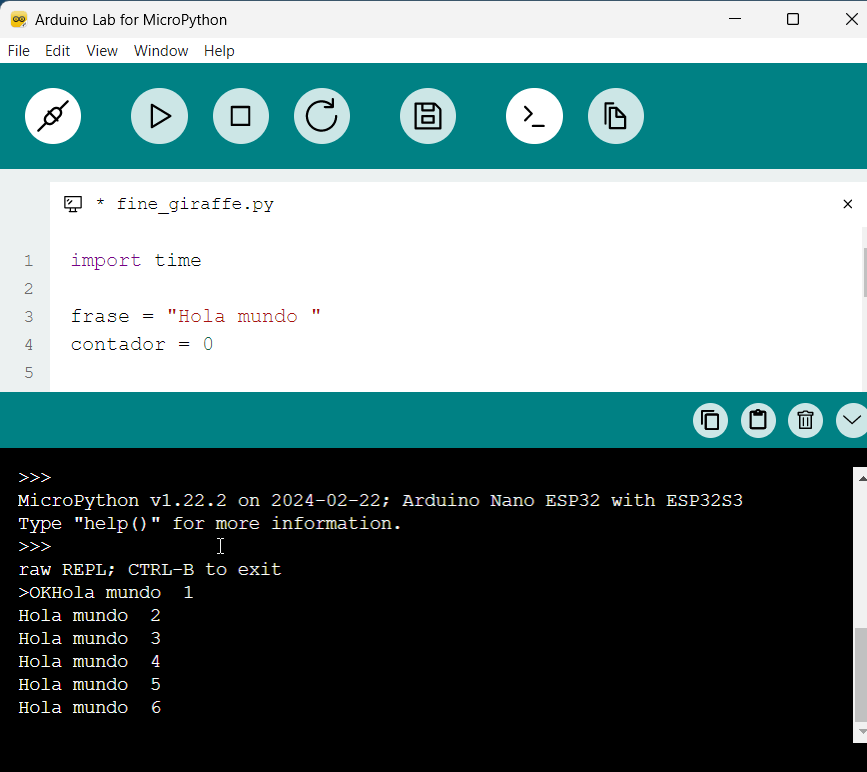The image size is (867, 772).
Task: Maximize the Arduino Lab window
Action: point(793,19)
